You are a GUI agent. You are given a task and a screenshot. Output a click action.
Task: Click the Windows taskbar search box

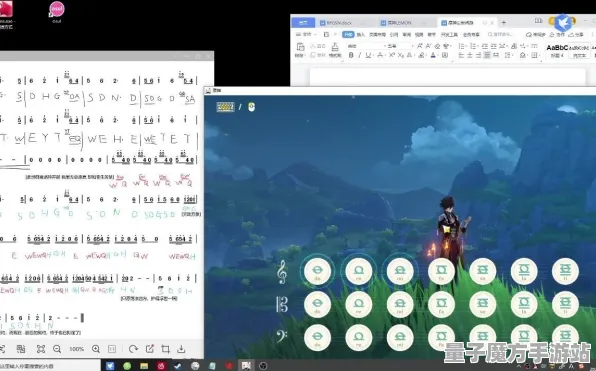point(49,366)
